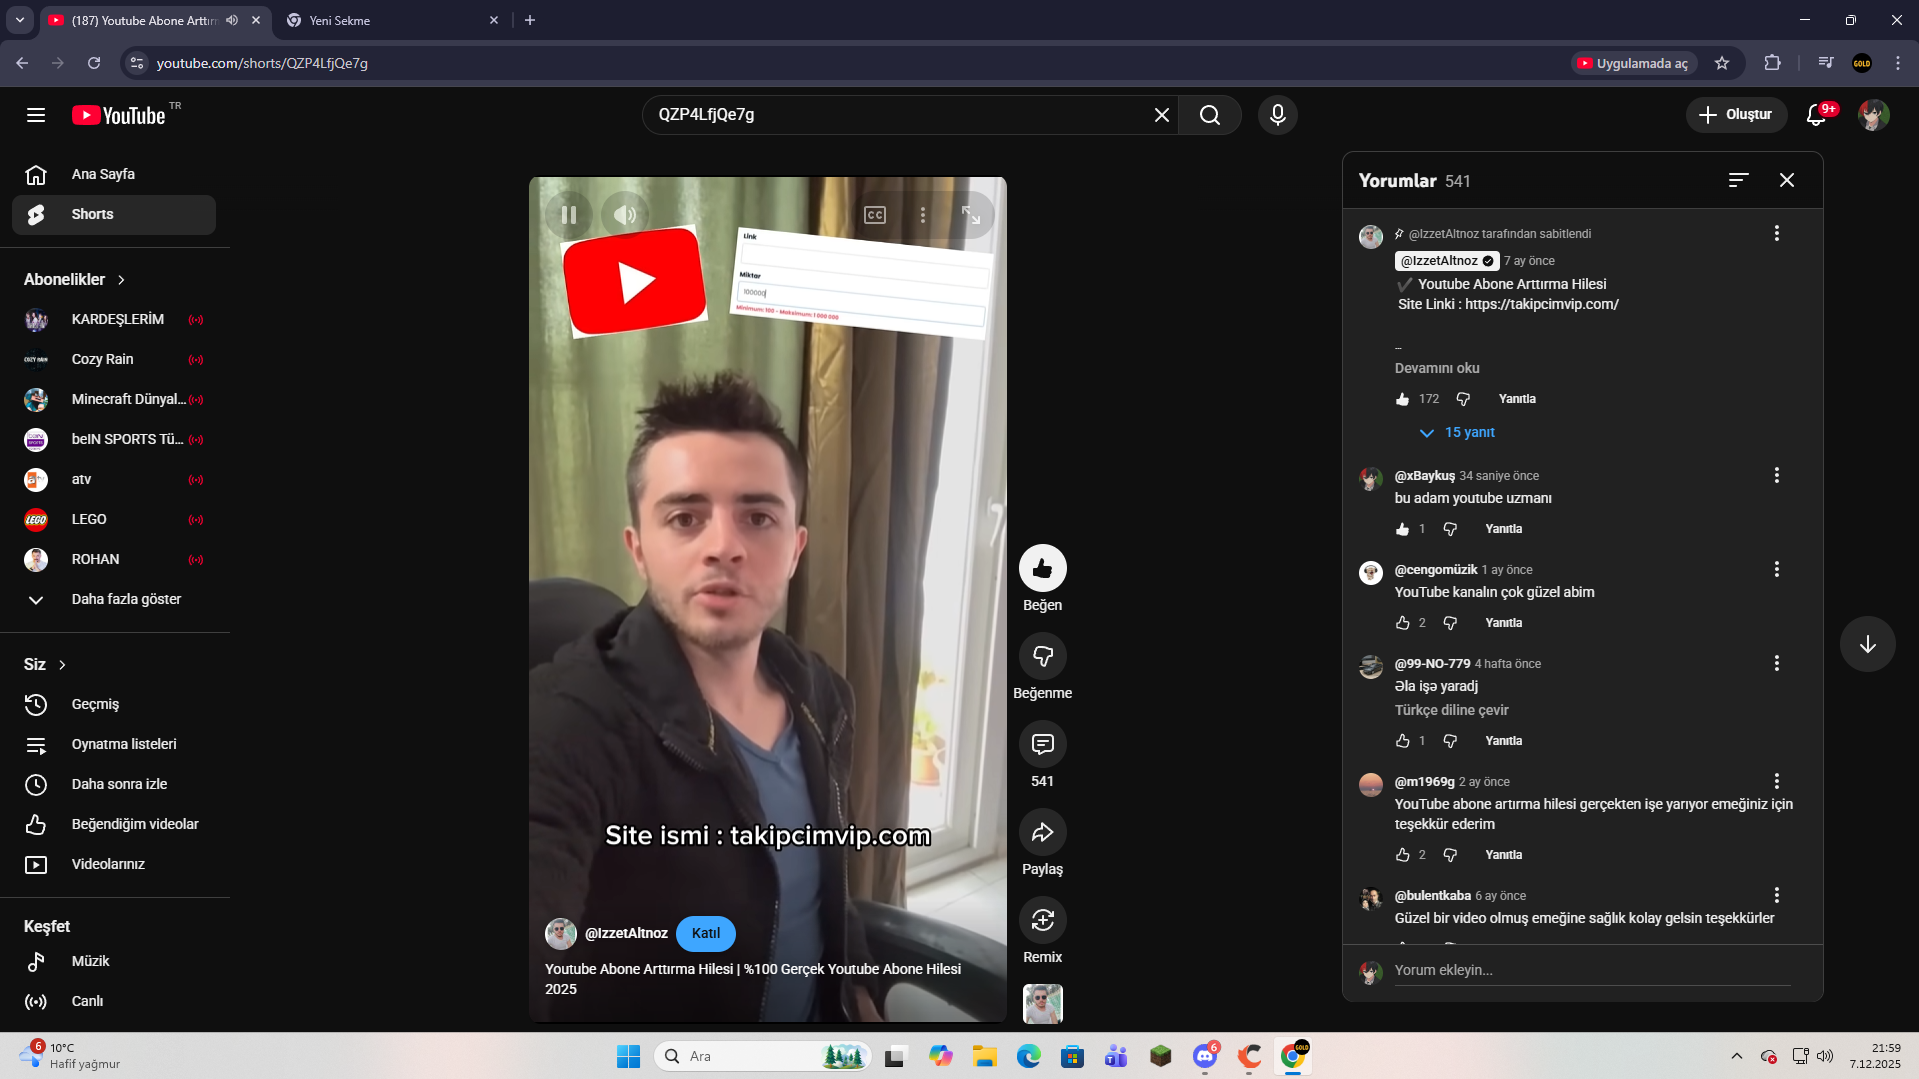The width and height of the screenshot is (1919, 1079).
Task: Open comments via the 541 comment icon
Action: click(1042, 744)
